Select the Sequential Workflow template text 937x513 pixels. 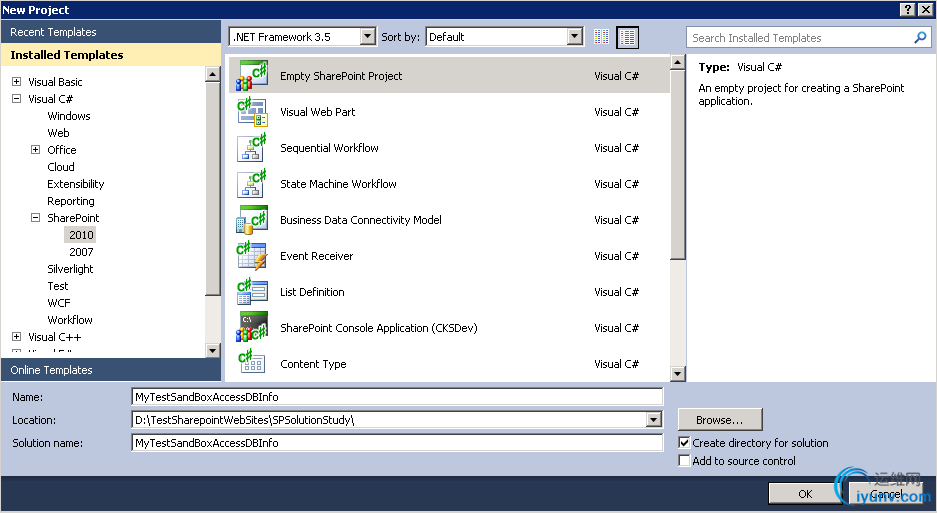[x=329, y=148]
